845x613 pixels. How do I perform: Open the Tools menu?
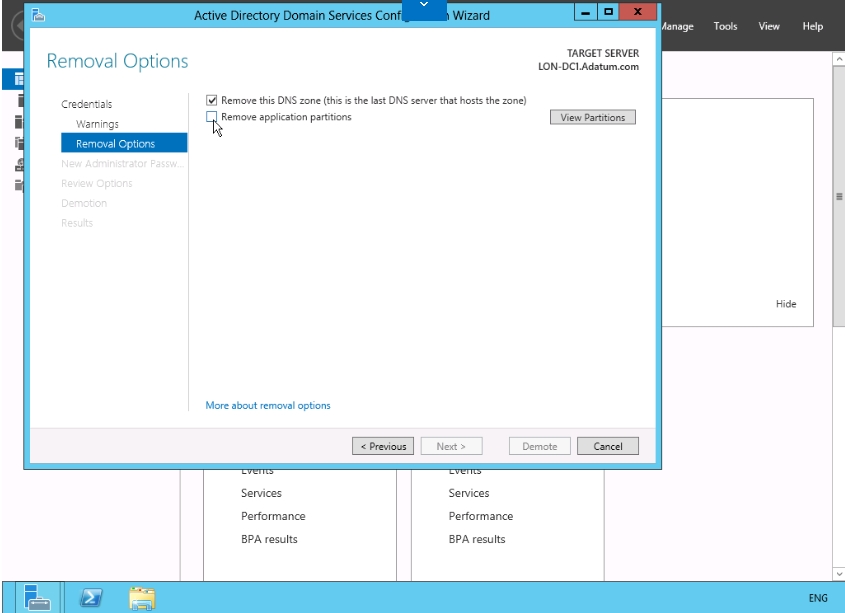tap(725, 26)
